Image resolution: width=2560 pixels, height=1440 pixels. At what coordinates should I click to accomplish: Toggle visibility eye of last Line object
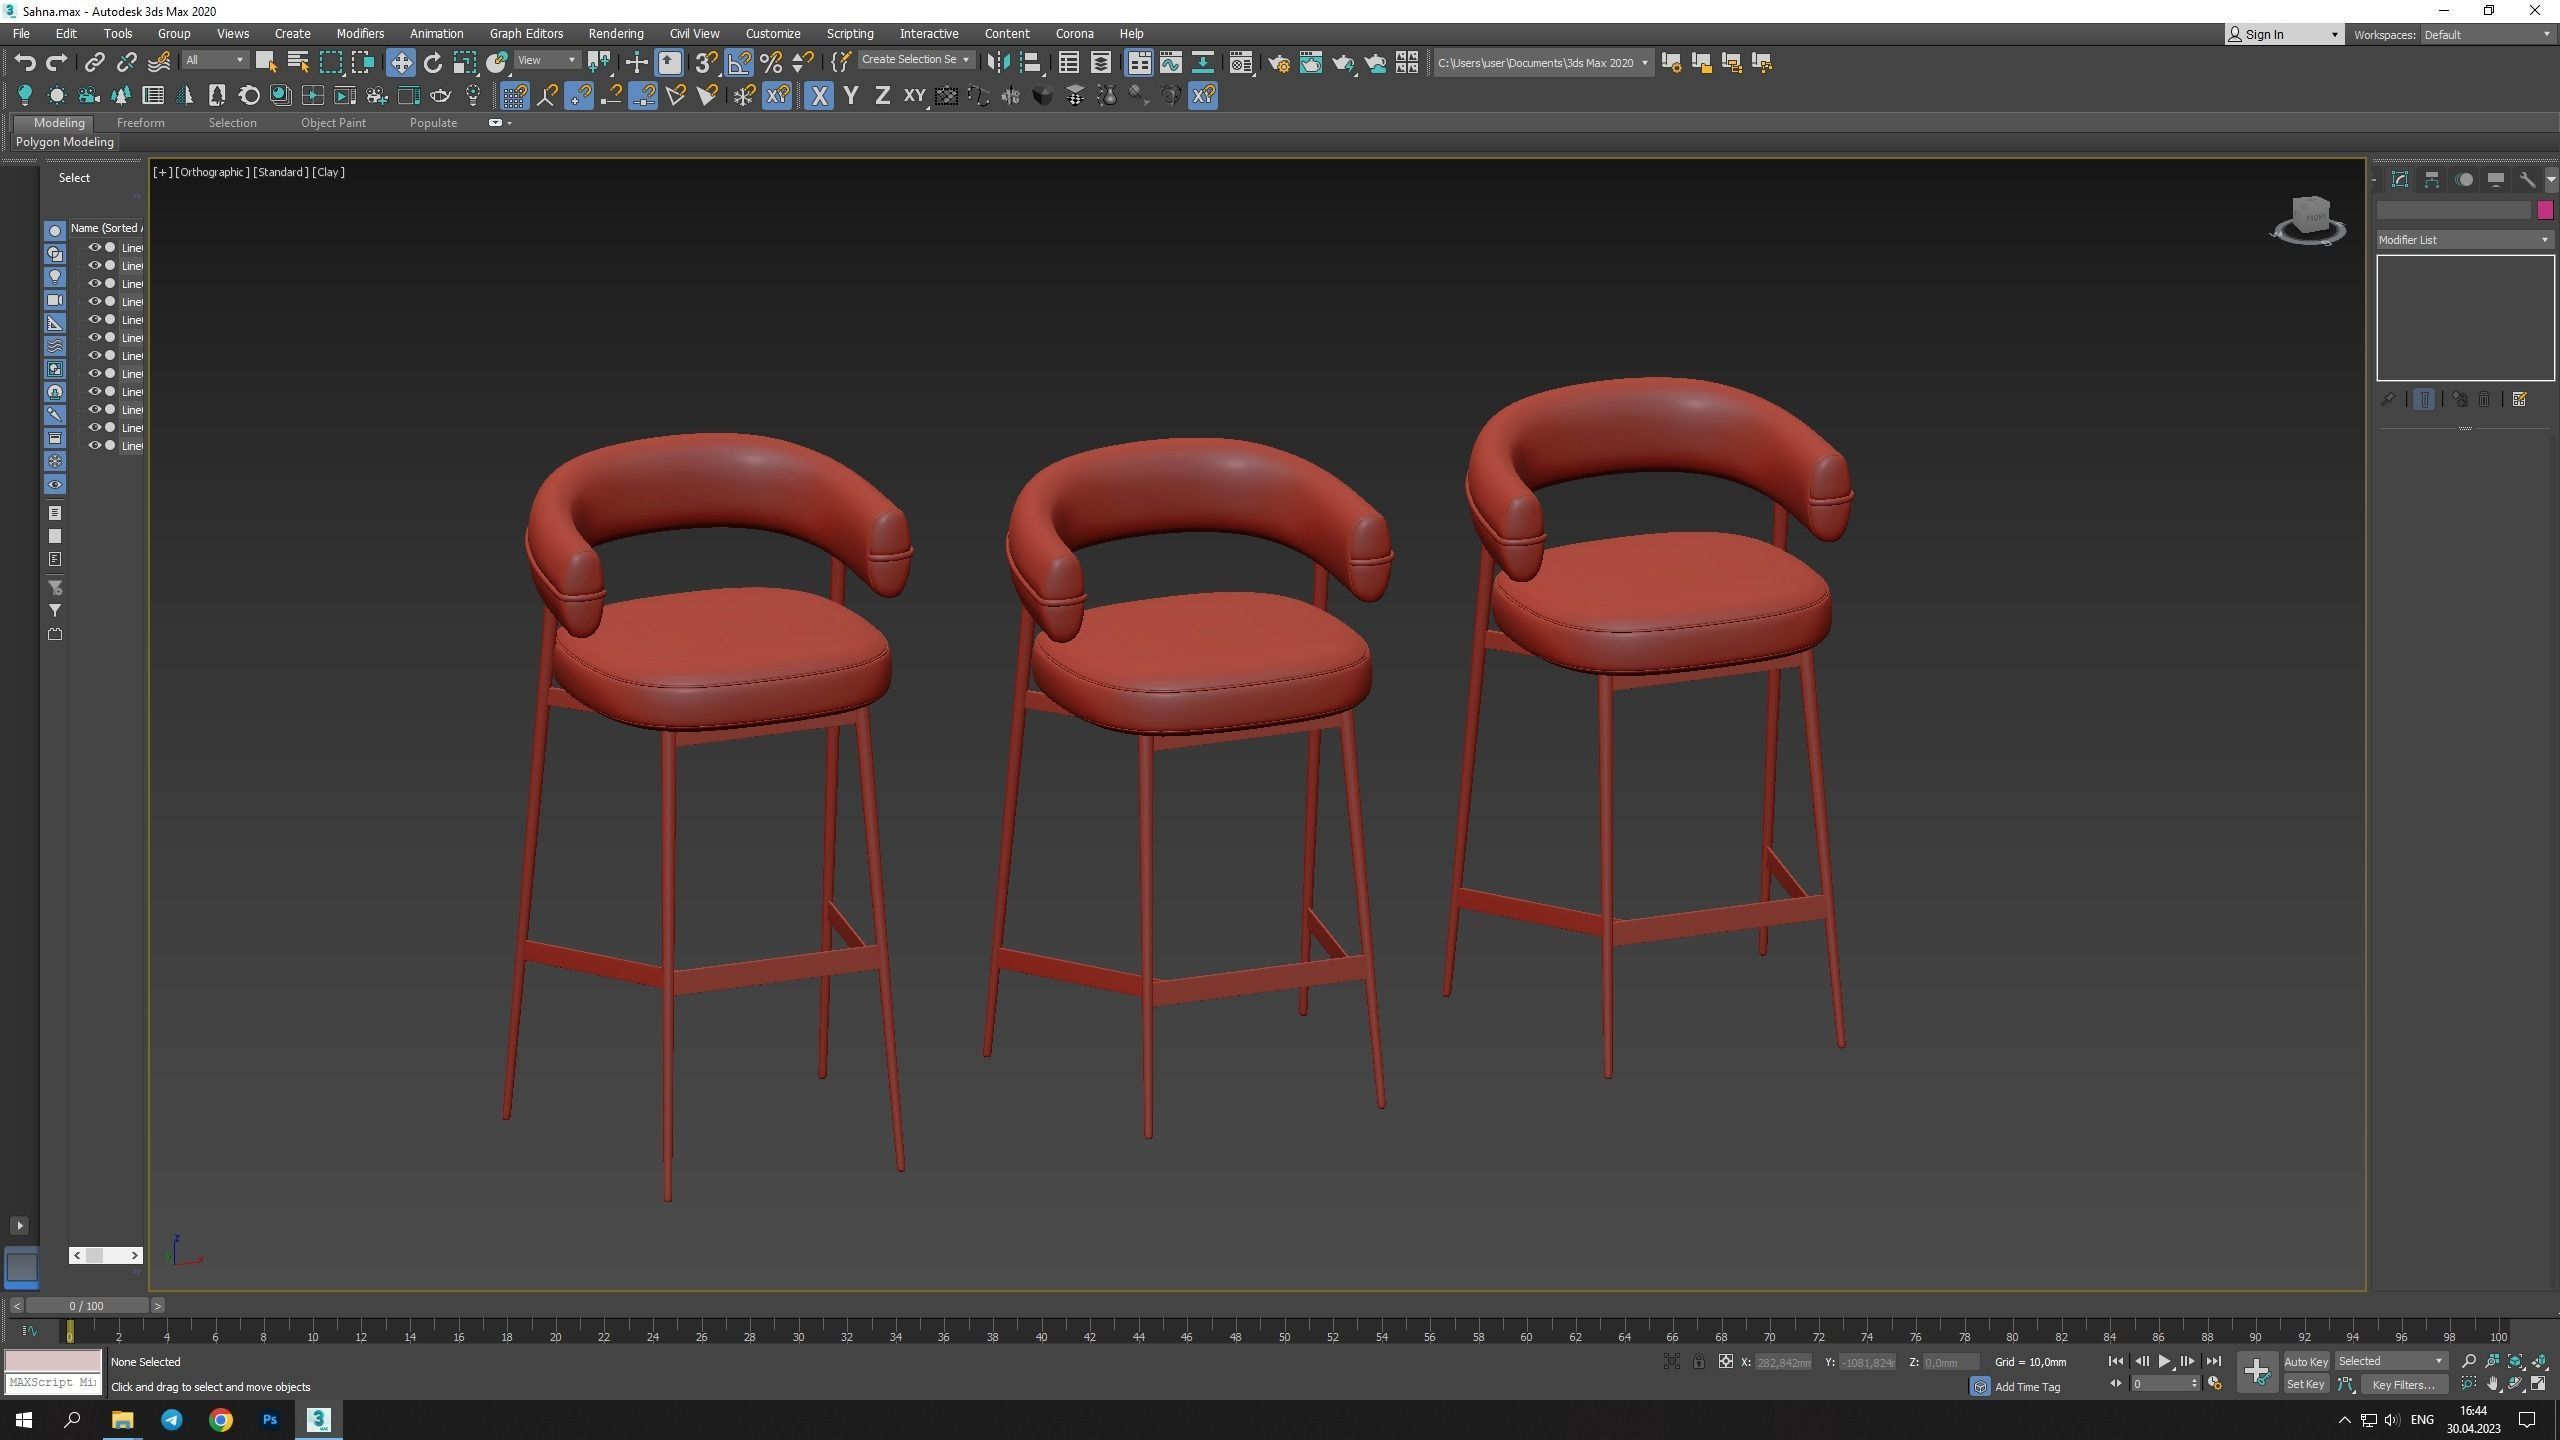pos(95,446)
